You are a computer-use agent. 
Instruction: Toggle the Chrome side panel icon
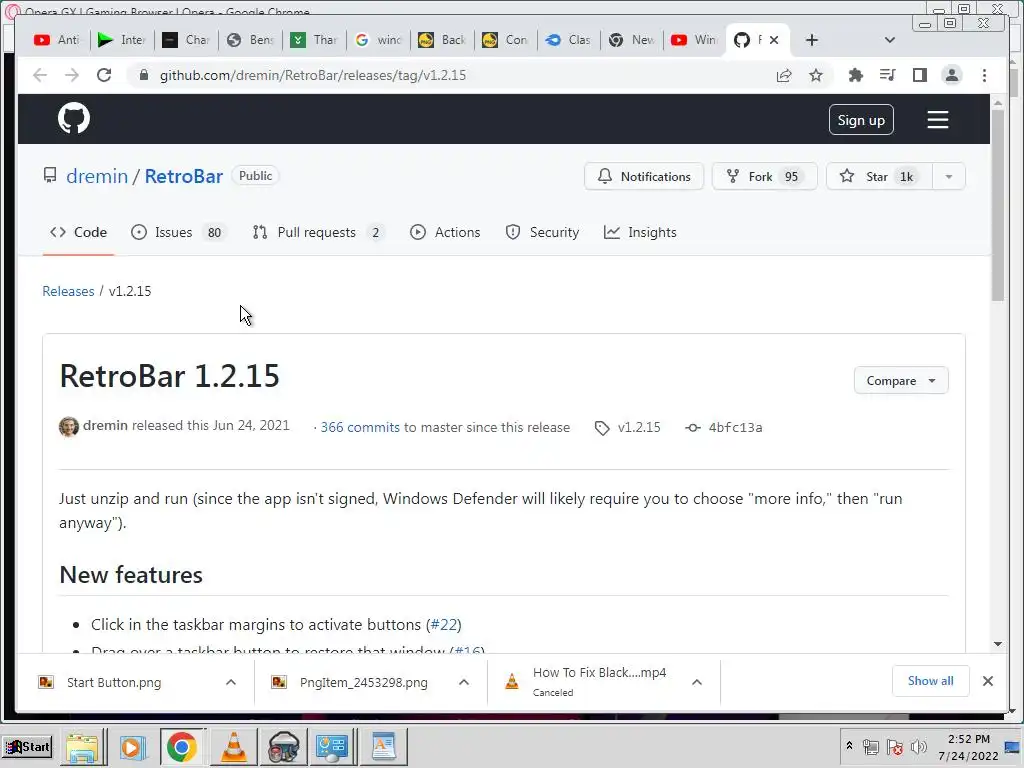pos(920,75)
